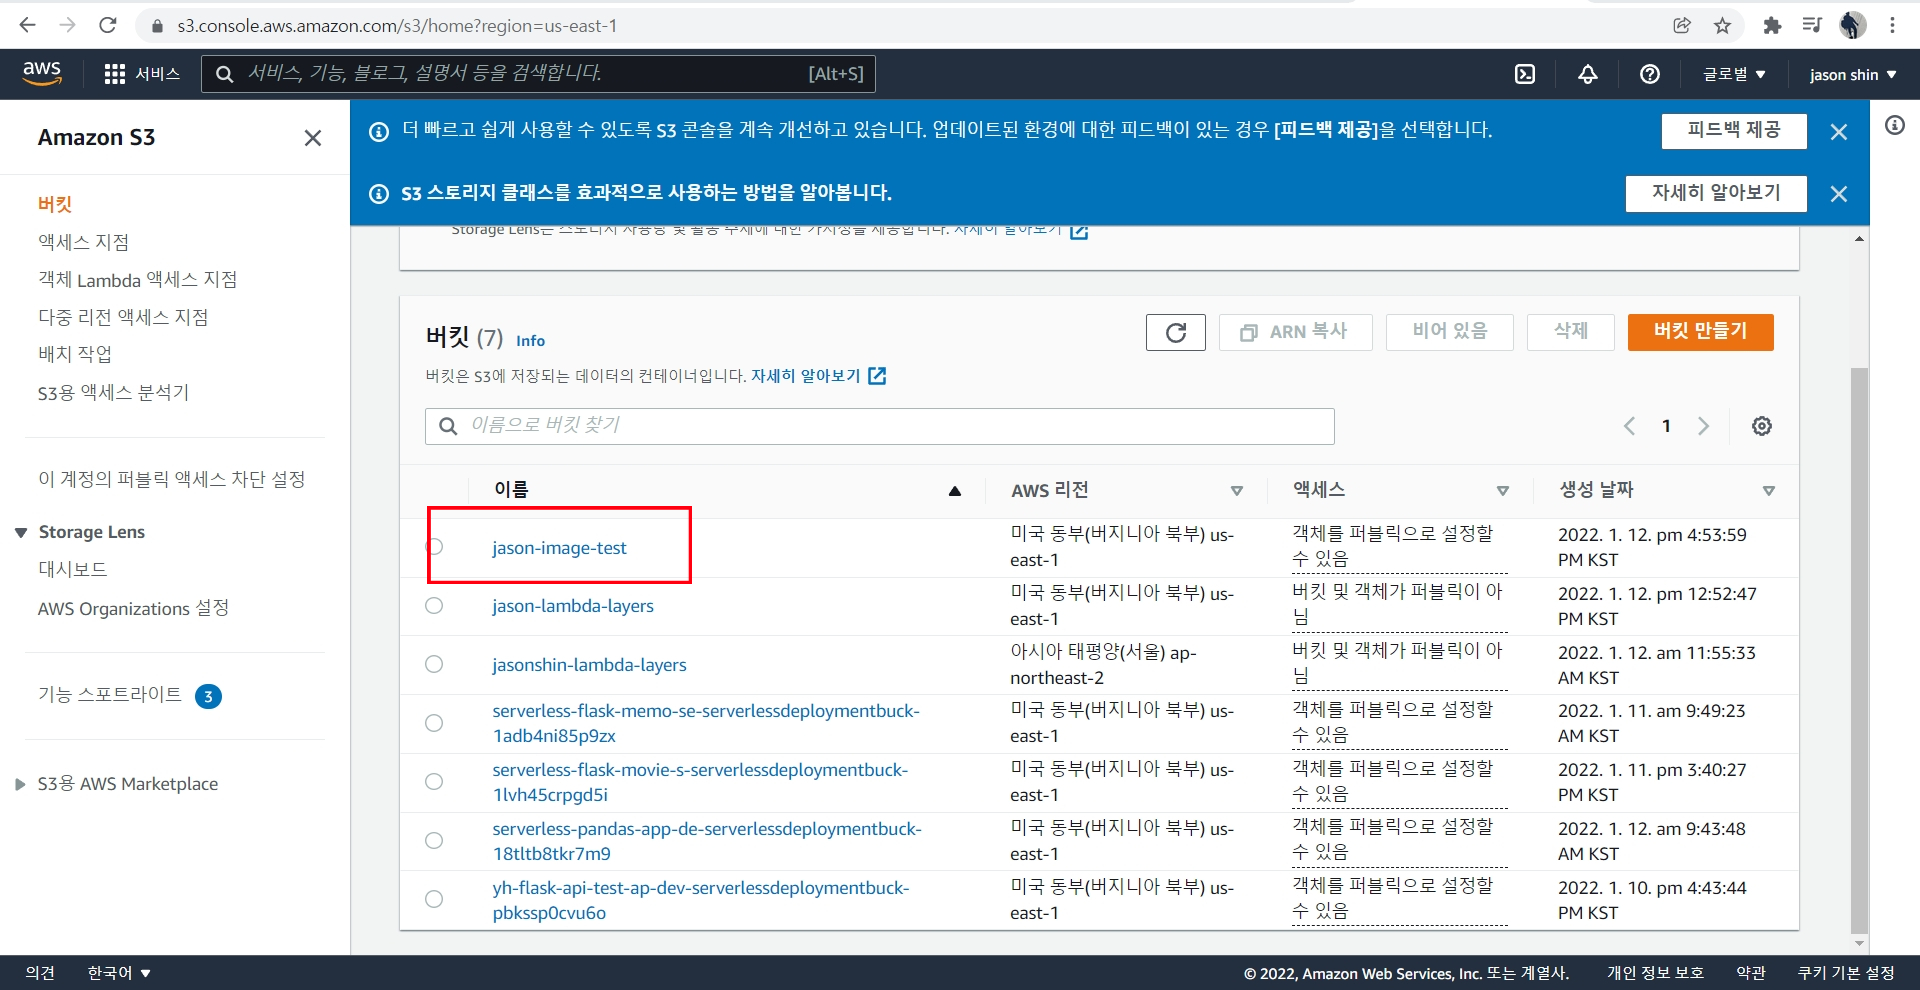The width and height of the screenshot is (1920, 990).
Task: Open browser profile avatar
Action: pyautogui.click(x=1852, y=26)
